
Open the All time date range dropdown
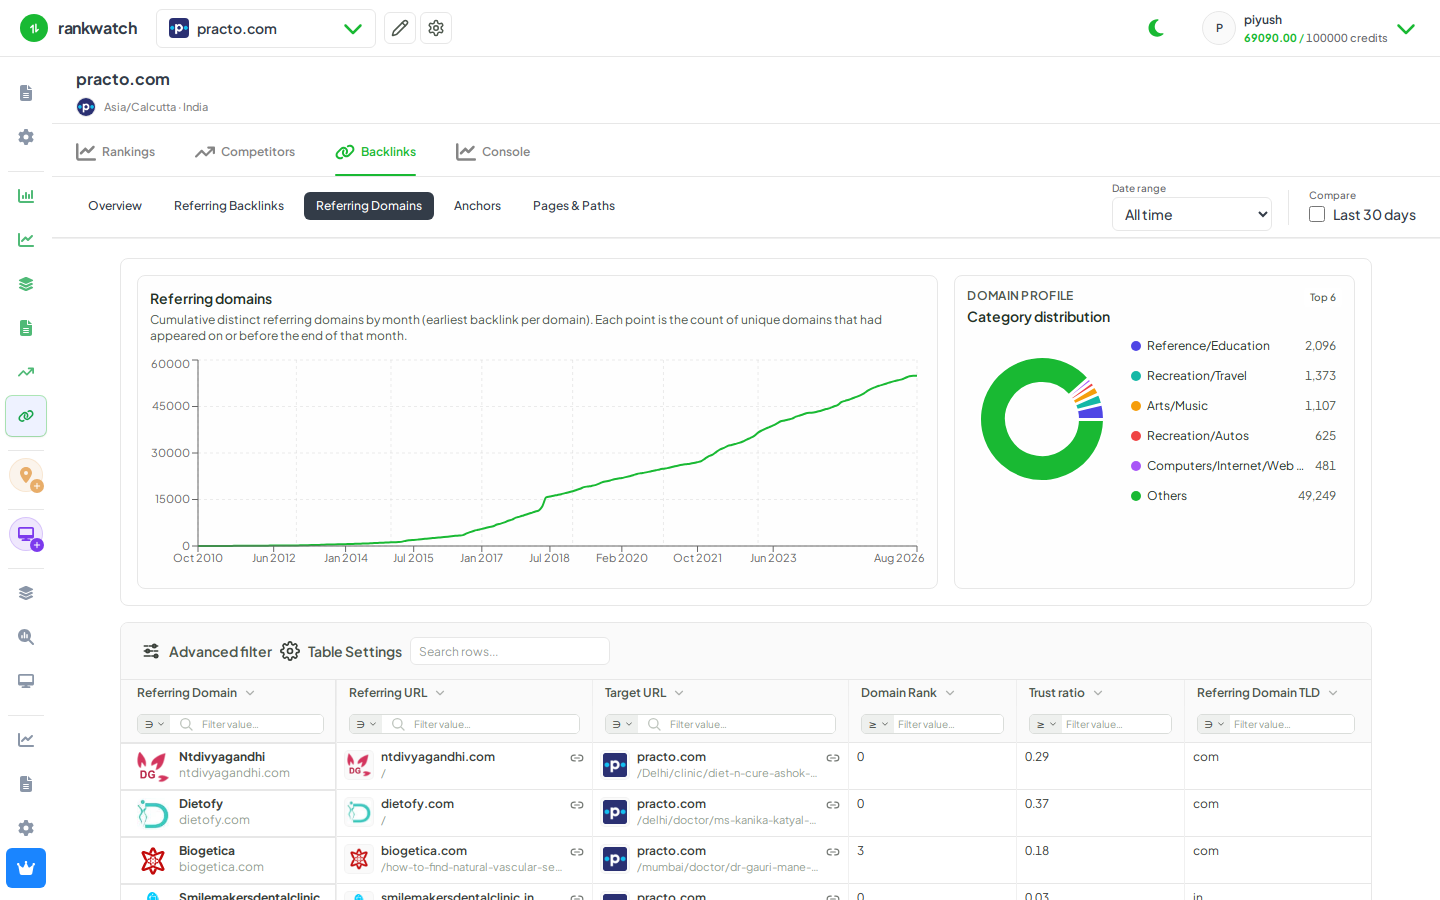(1192, 214)
